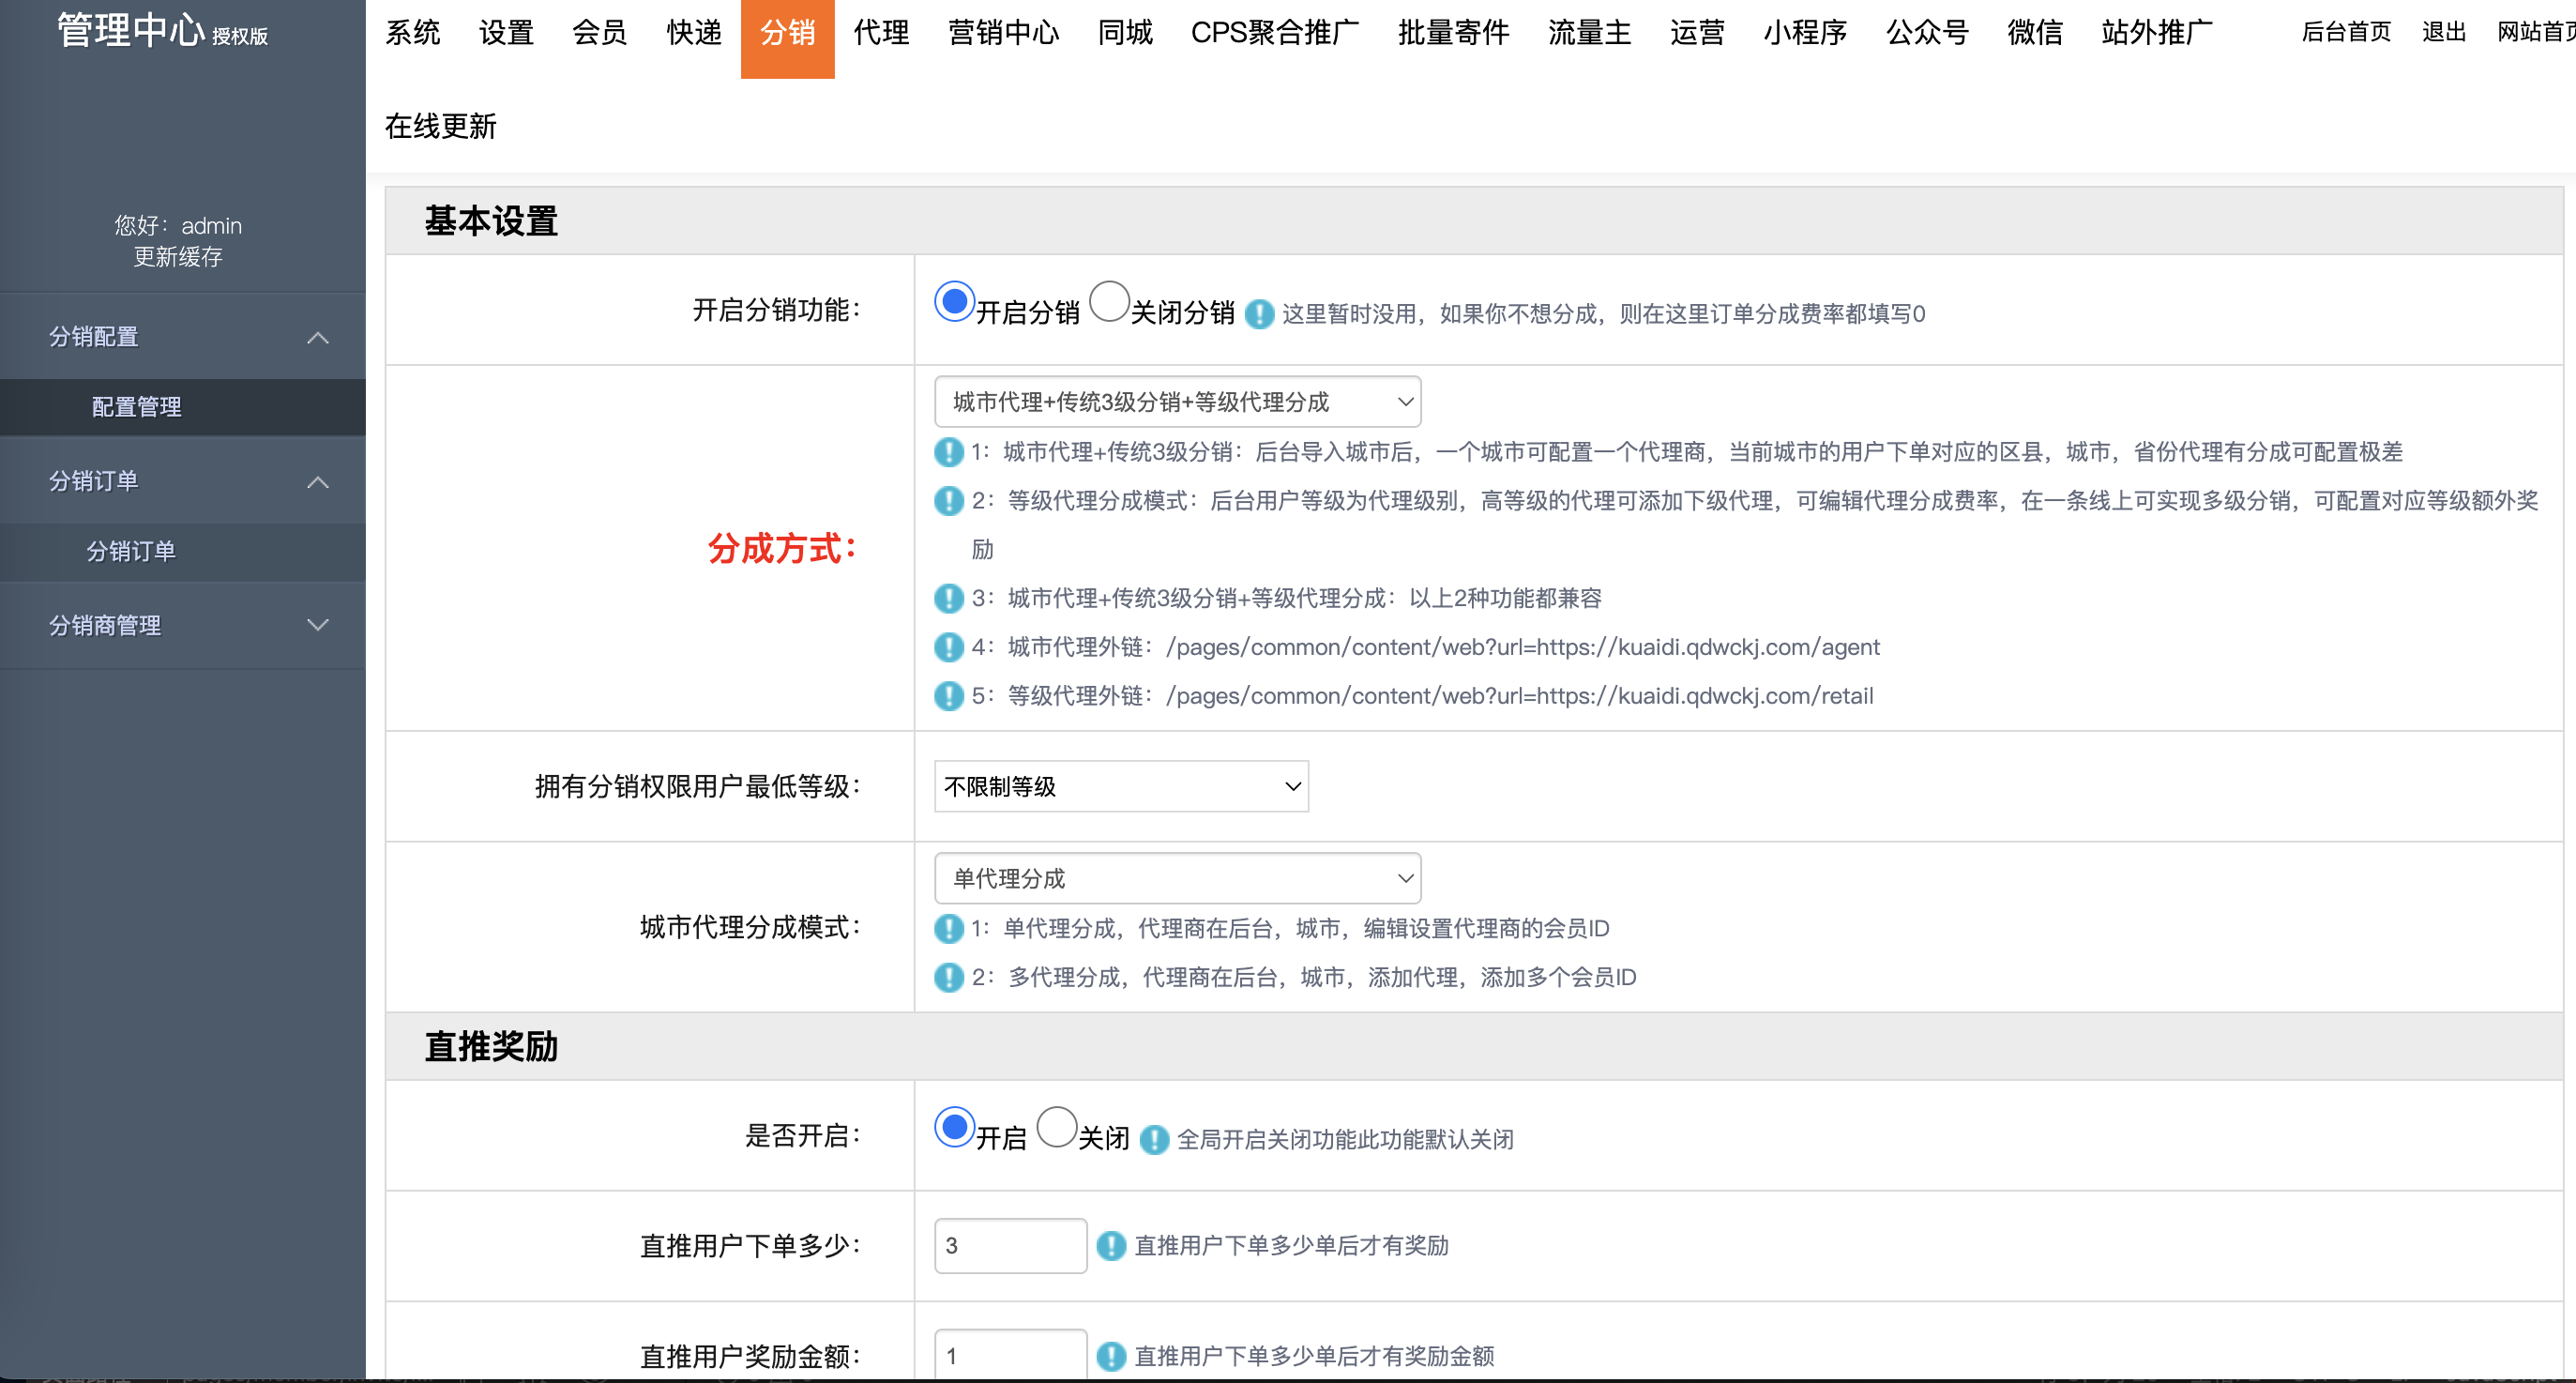Open the 分成方式 dropdown
The width and height of the screenshot is (2576, 1383).
[1177, 402]
